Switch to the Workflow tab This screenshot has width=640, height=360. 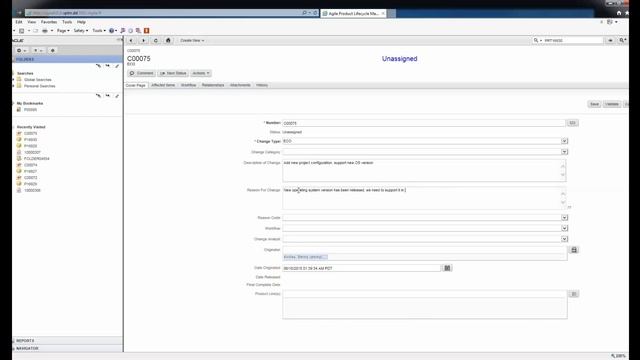pyautogui.click(x=188, y=85)
